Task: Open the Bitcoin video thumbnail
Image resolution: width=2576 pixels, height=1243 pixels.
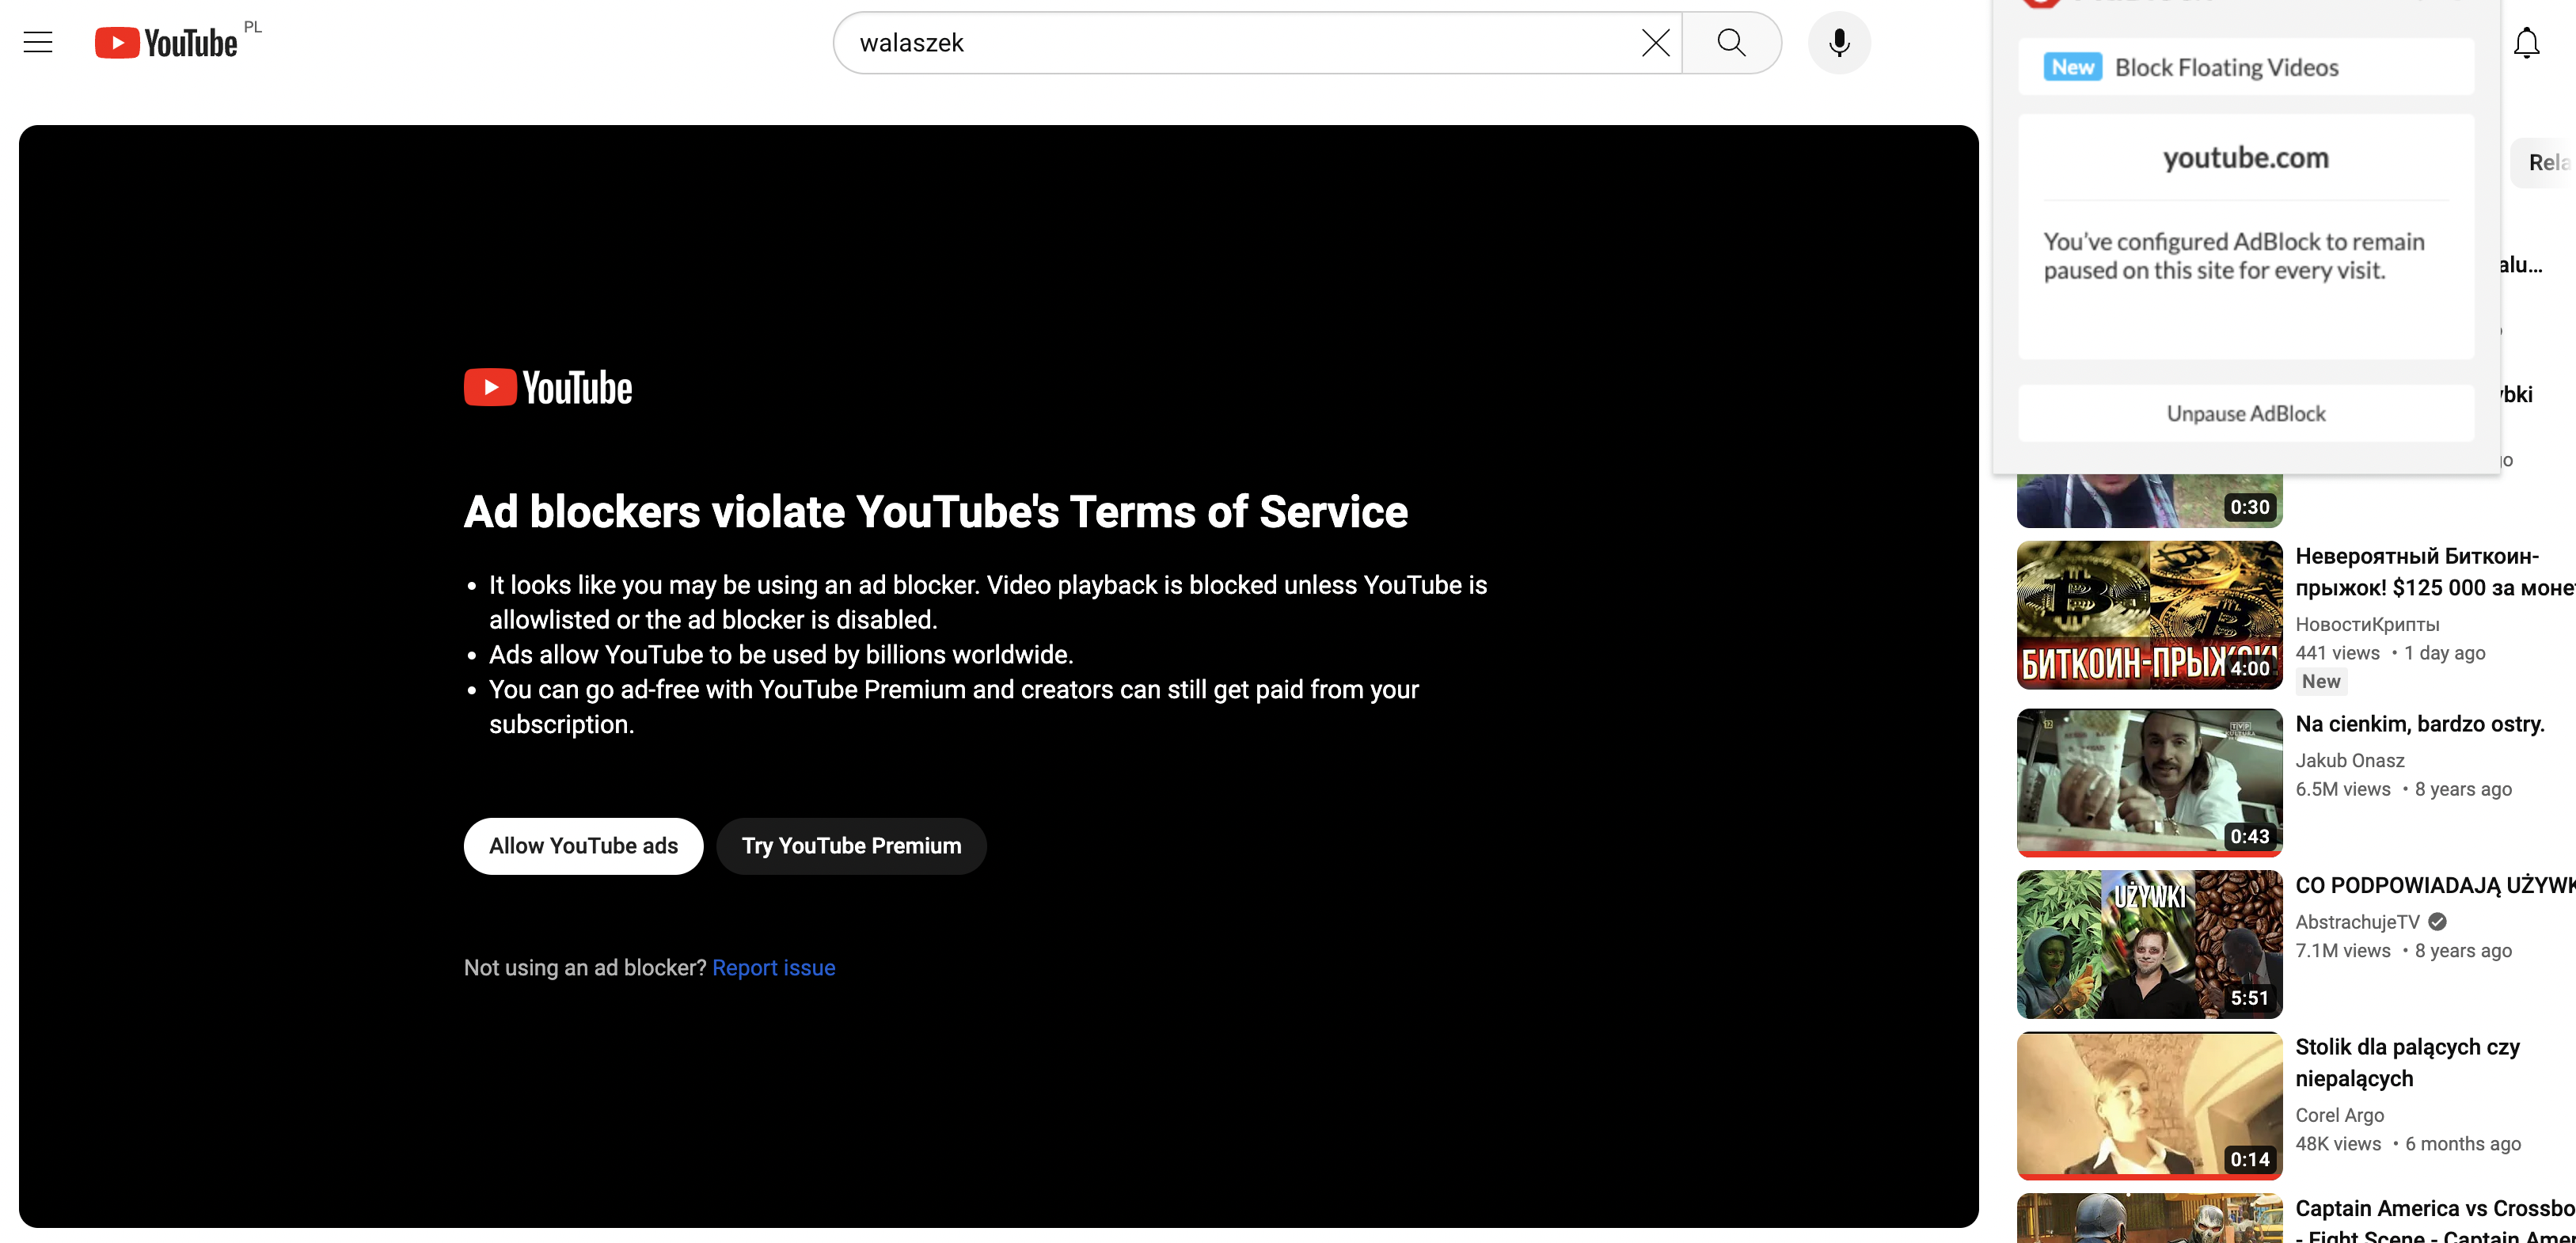Action: 2149,615
